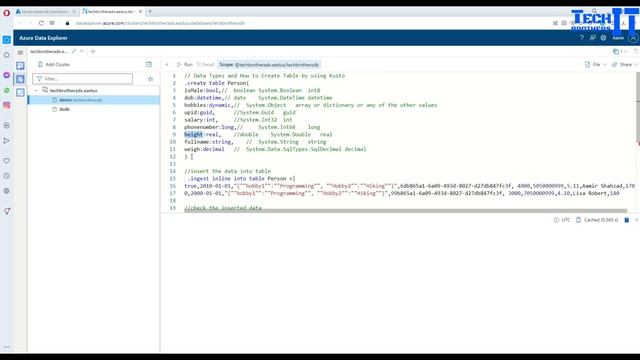Open the Query section in left navigation
This screenshot has width=640, height=360.
20,79
